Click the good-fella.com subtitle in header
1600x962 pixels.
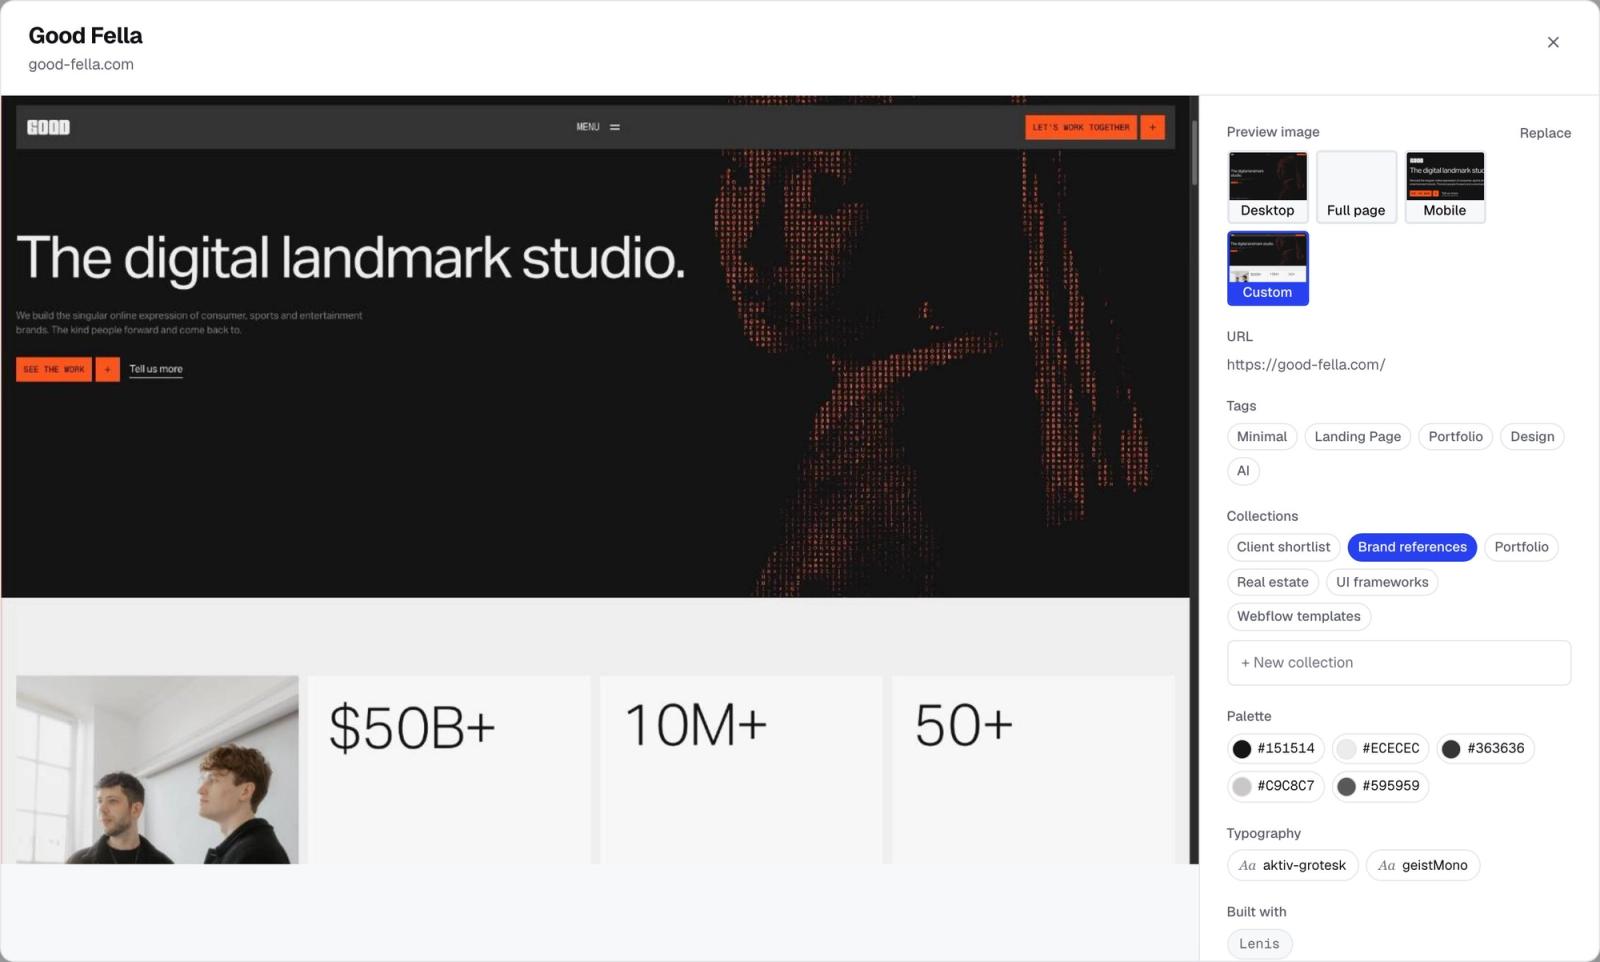(x=81, y=64)
